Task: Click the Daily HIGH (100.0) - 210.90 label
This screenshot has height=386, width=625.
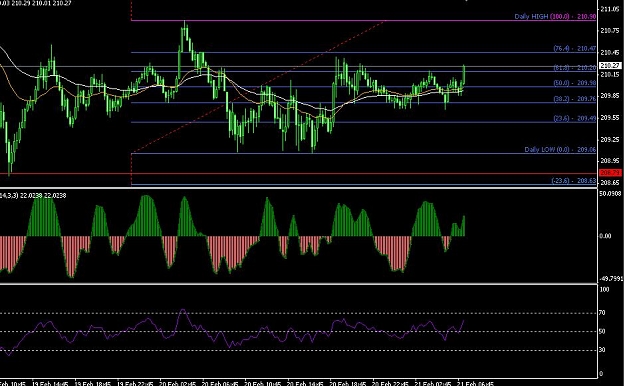Action: 555,16
